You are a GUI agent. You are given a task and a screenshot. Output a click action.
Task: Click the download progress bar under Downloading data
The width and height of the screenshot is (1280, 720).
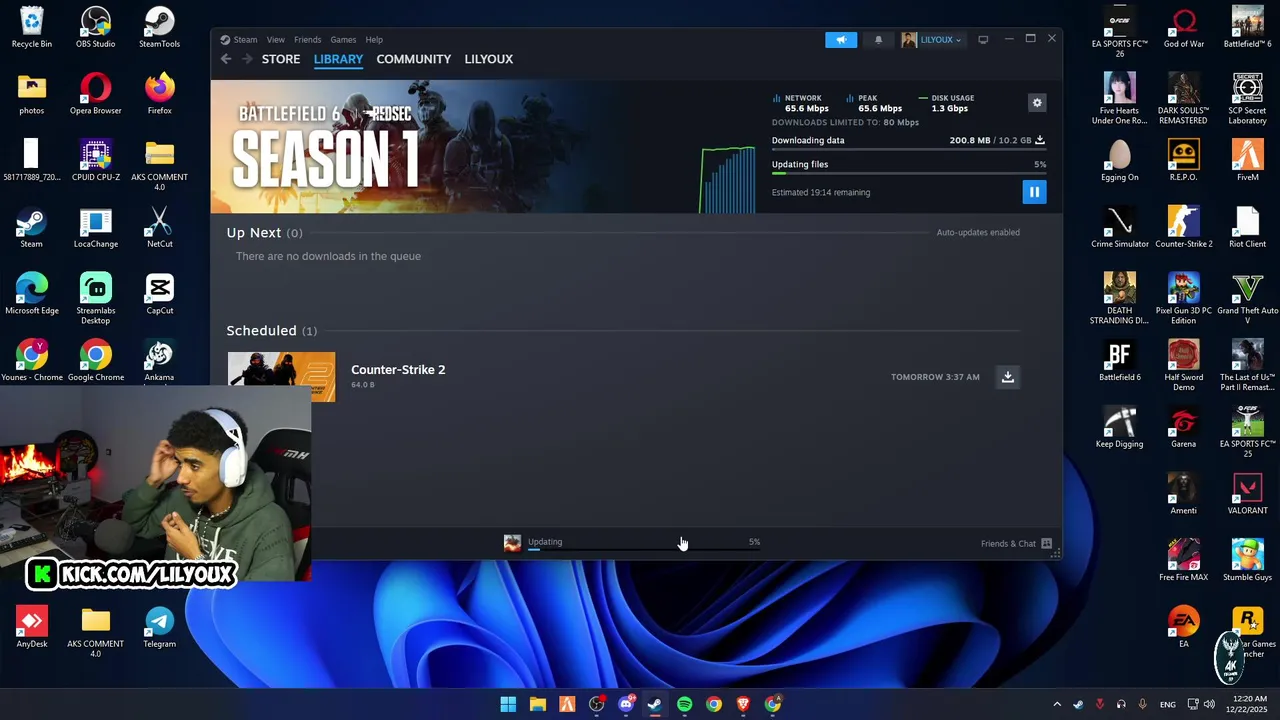click(909, 150)
